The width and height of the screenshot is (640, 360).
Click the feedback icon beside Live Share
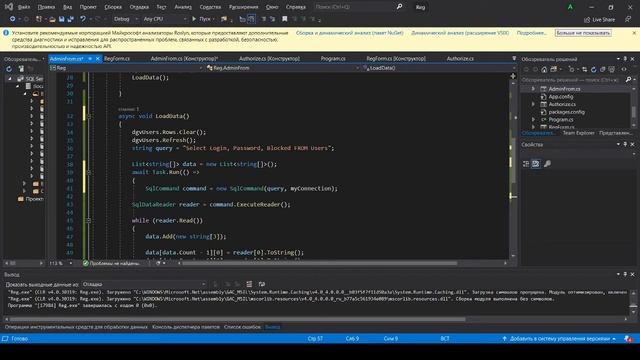628,19
